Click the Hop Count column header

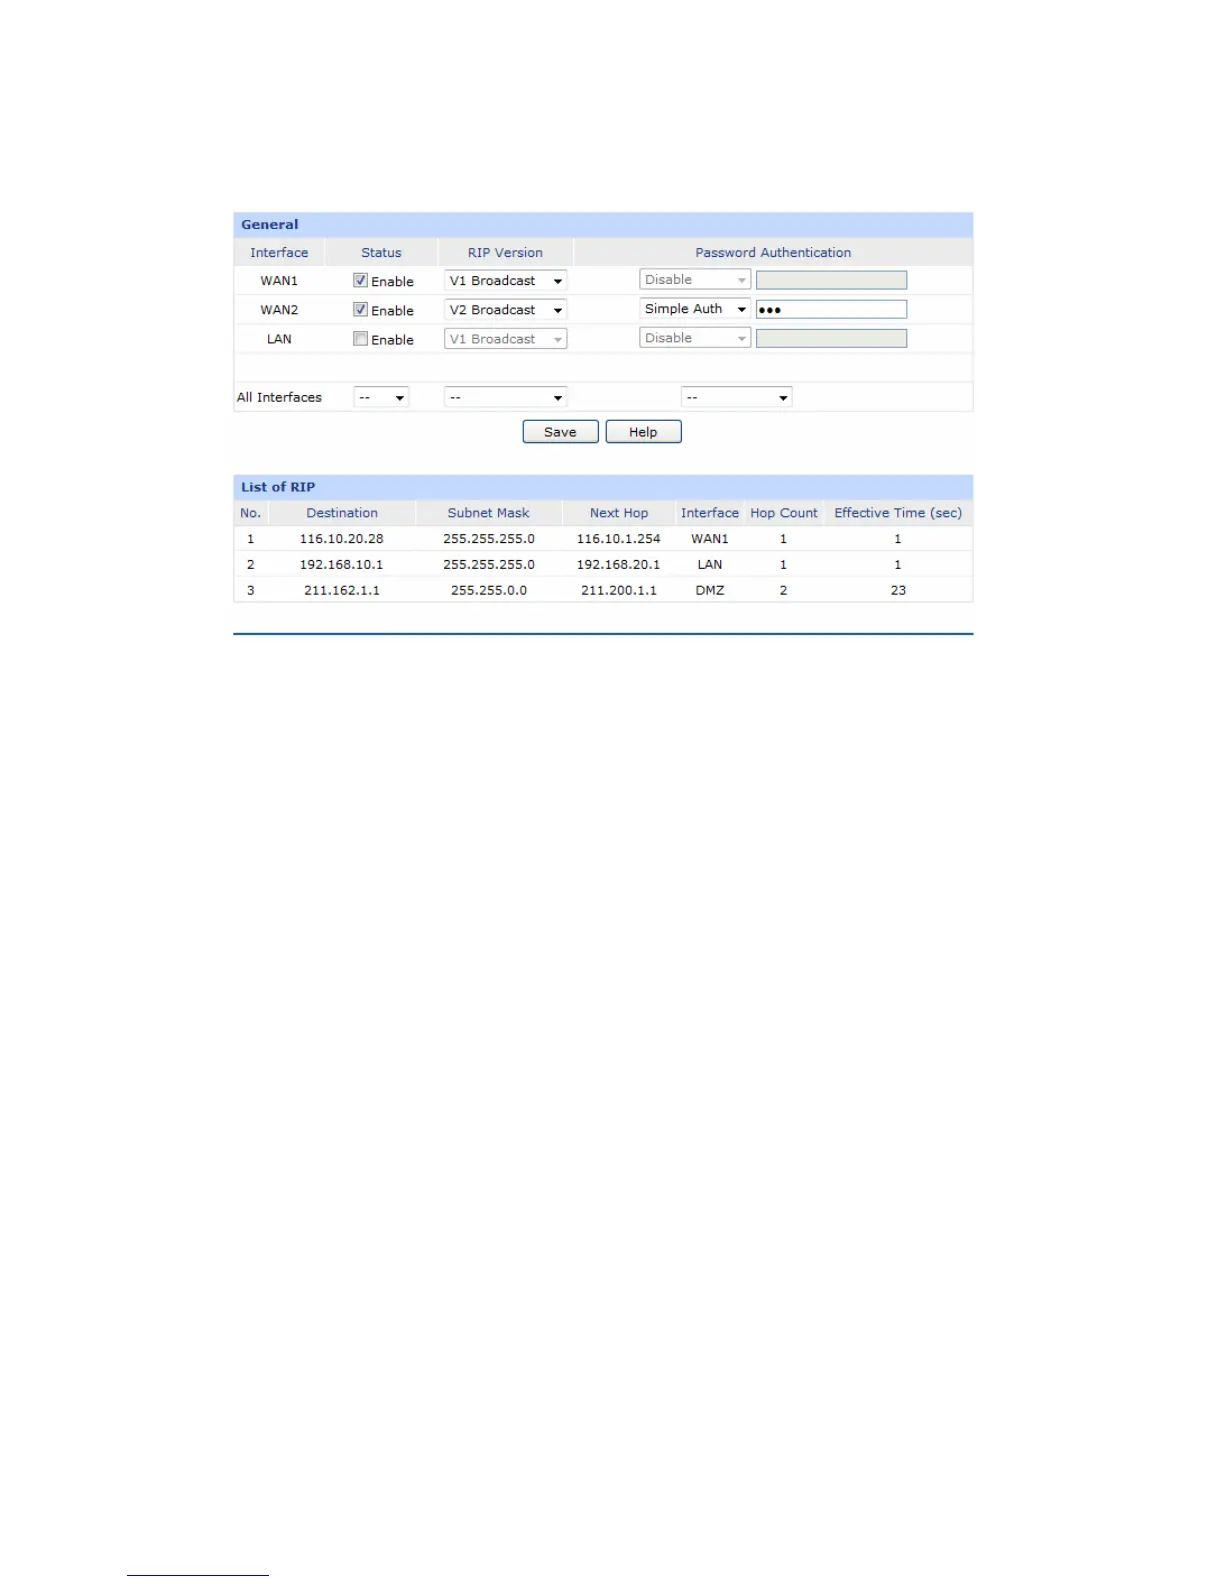point(784,513)
